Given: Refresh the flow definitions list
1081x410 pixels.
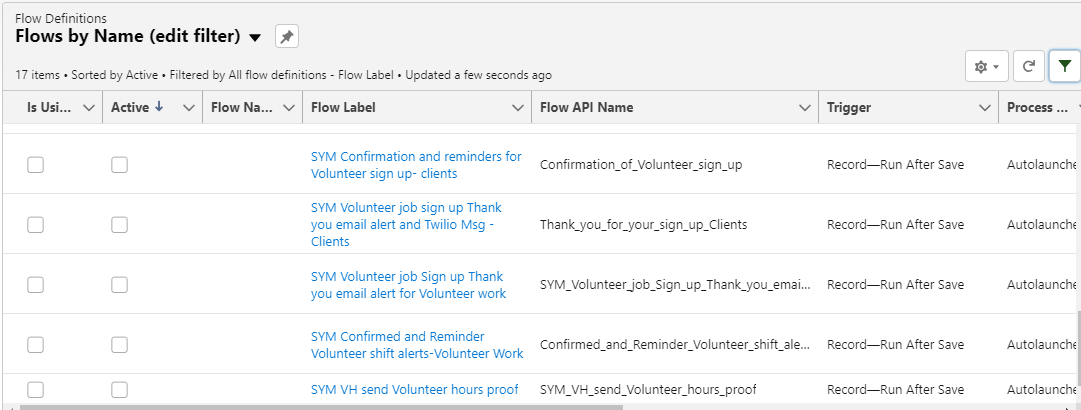Looking at the screenshot, I should (1027, 66).
